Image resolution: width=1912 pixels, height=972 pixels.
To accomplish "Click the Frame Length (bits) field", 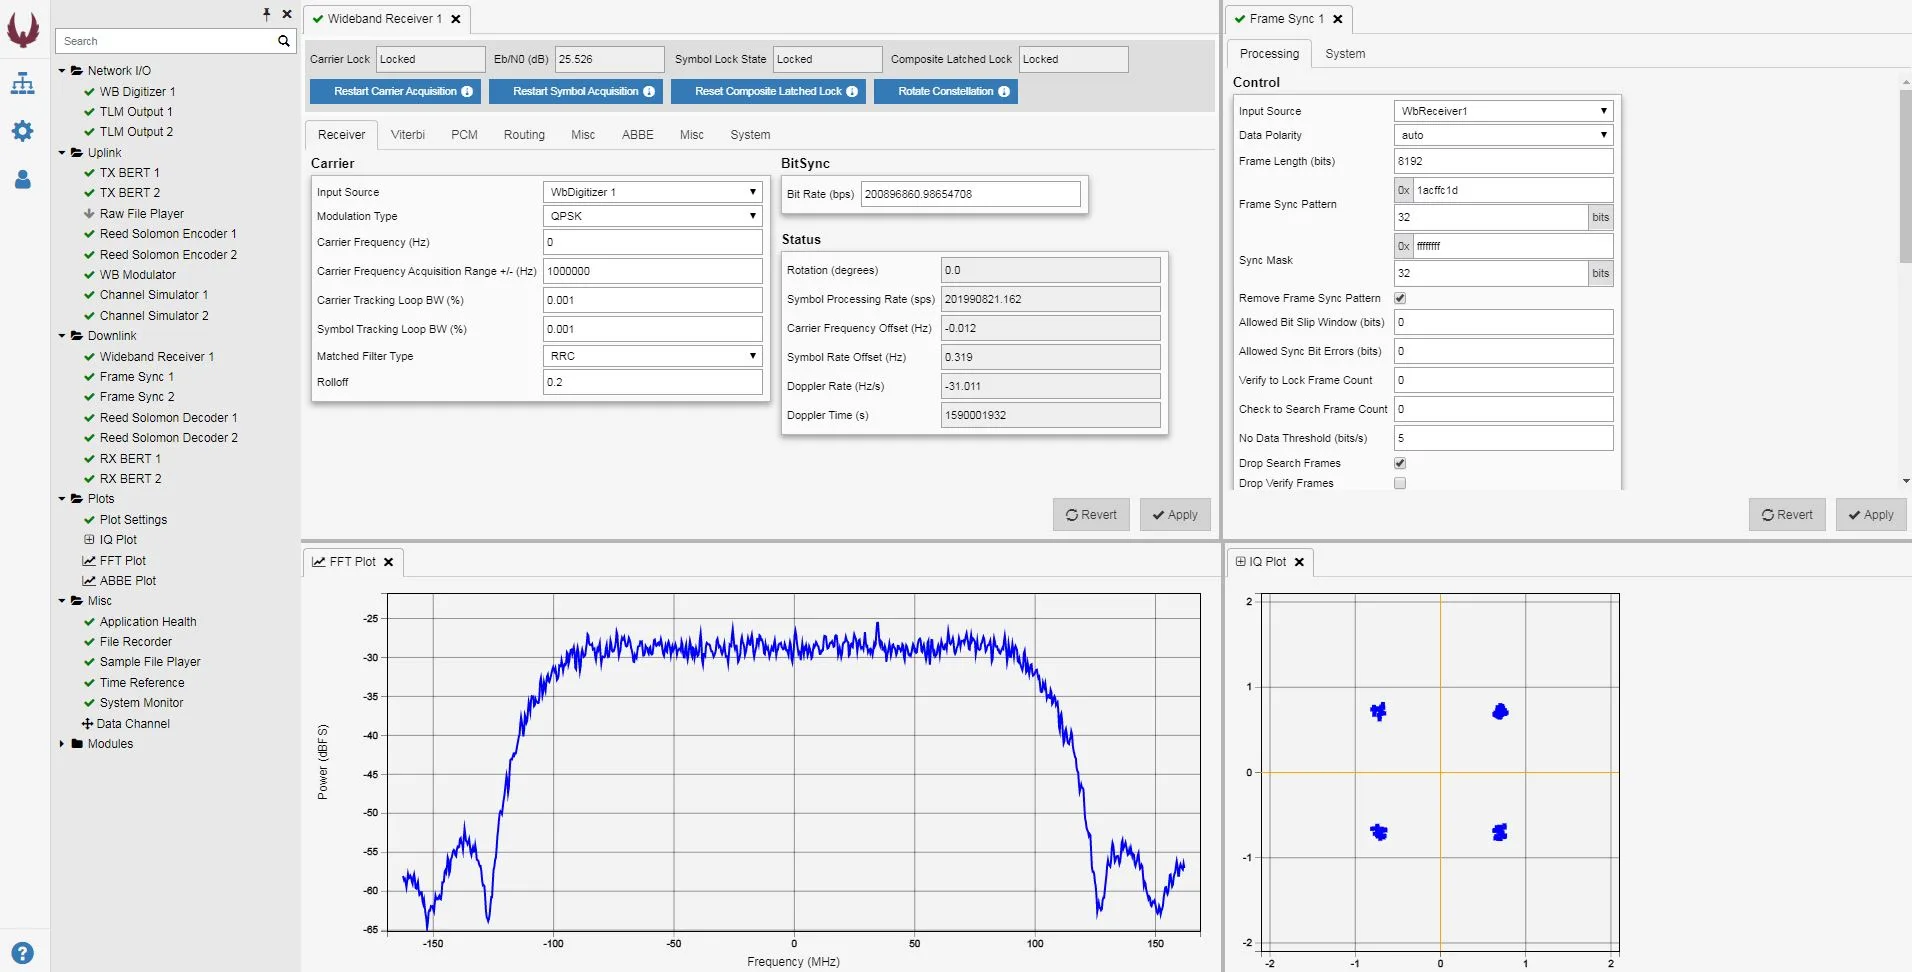I will coord(1503,161).
